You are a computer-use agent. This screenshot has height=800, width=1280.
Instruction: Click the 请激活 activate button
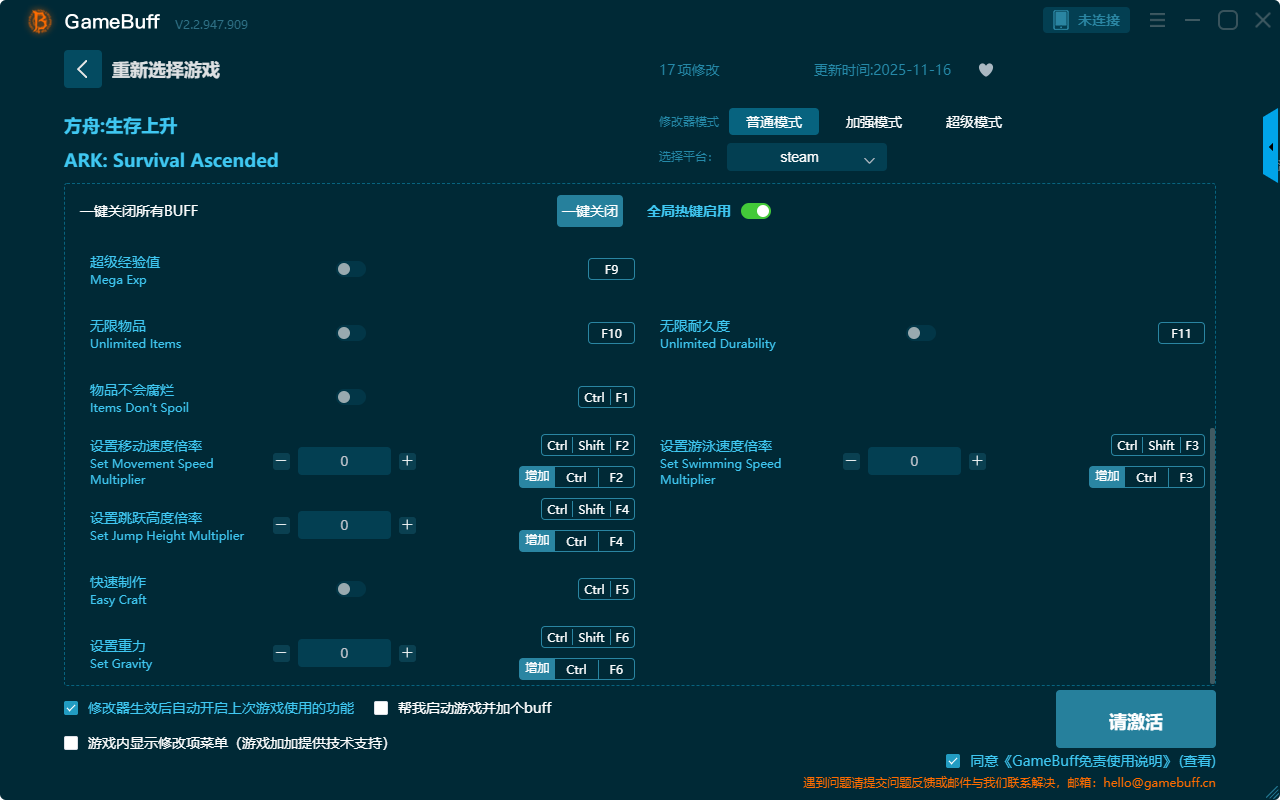pos(1135,719)
